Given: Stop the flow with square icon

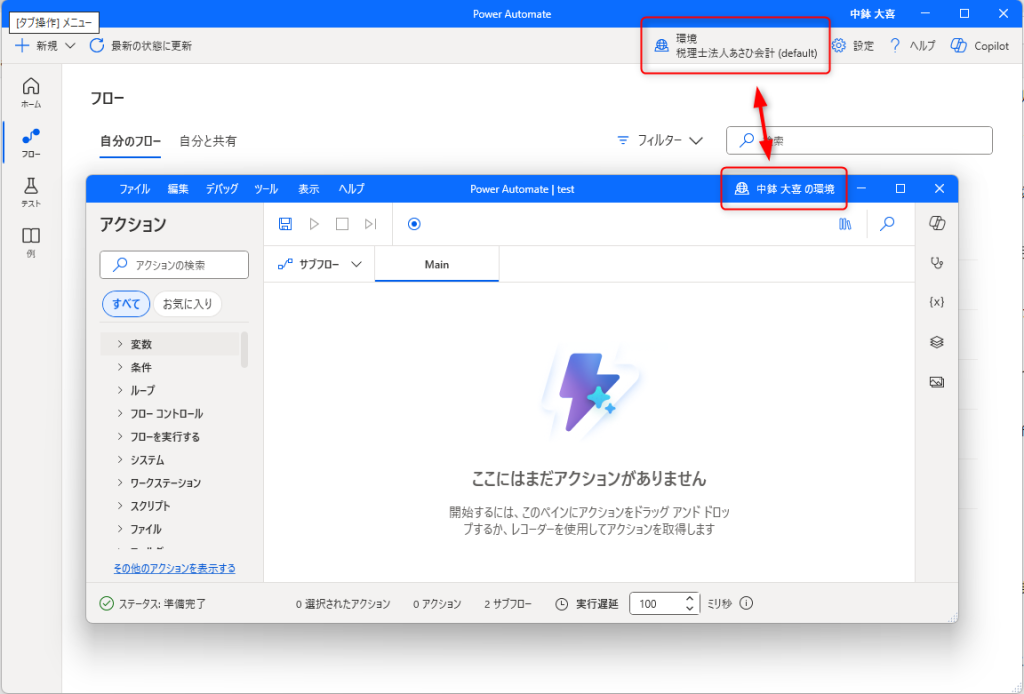Looking at the screenshot, I should pos(342,224).
